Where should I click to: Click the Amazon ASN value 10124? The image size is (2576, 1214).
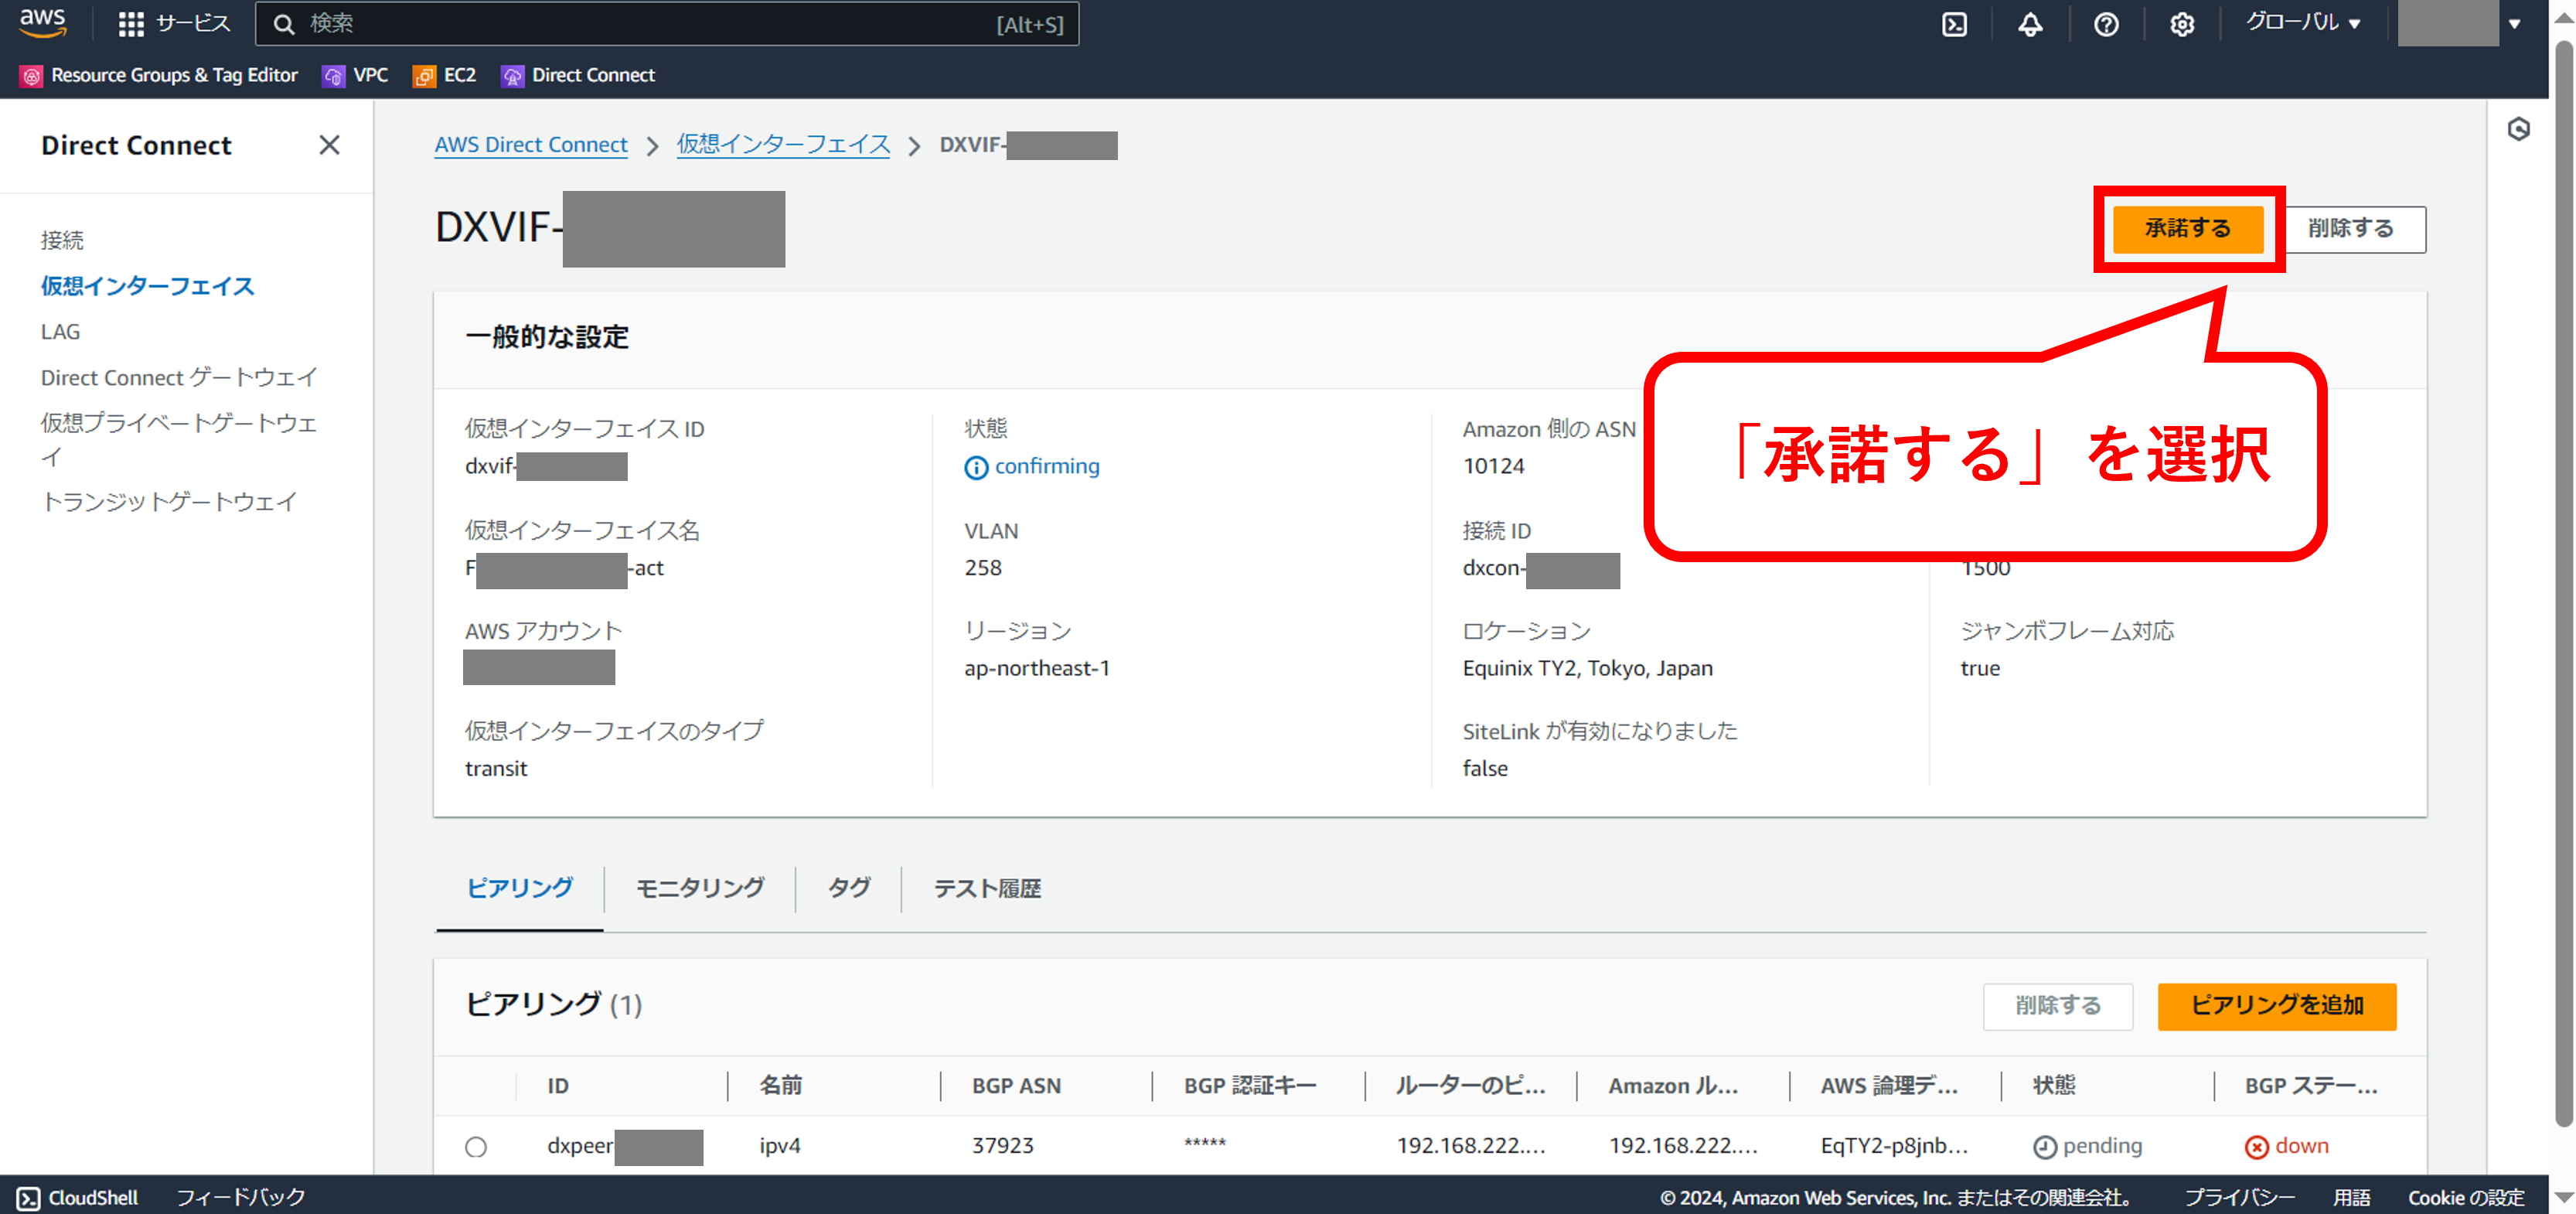pos(1494,467)
